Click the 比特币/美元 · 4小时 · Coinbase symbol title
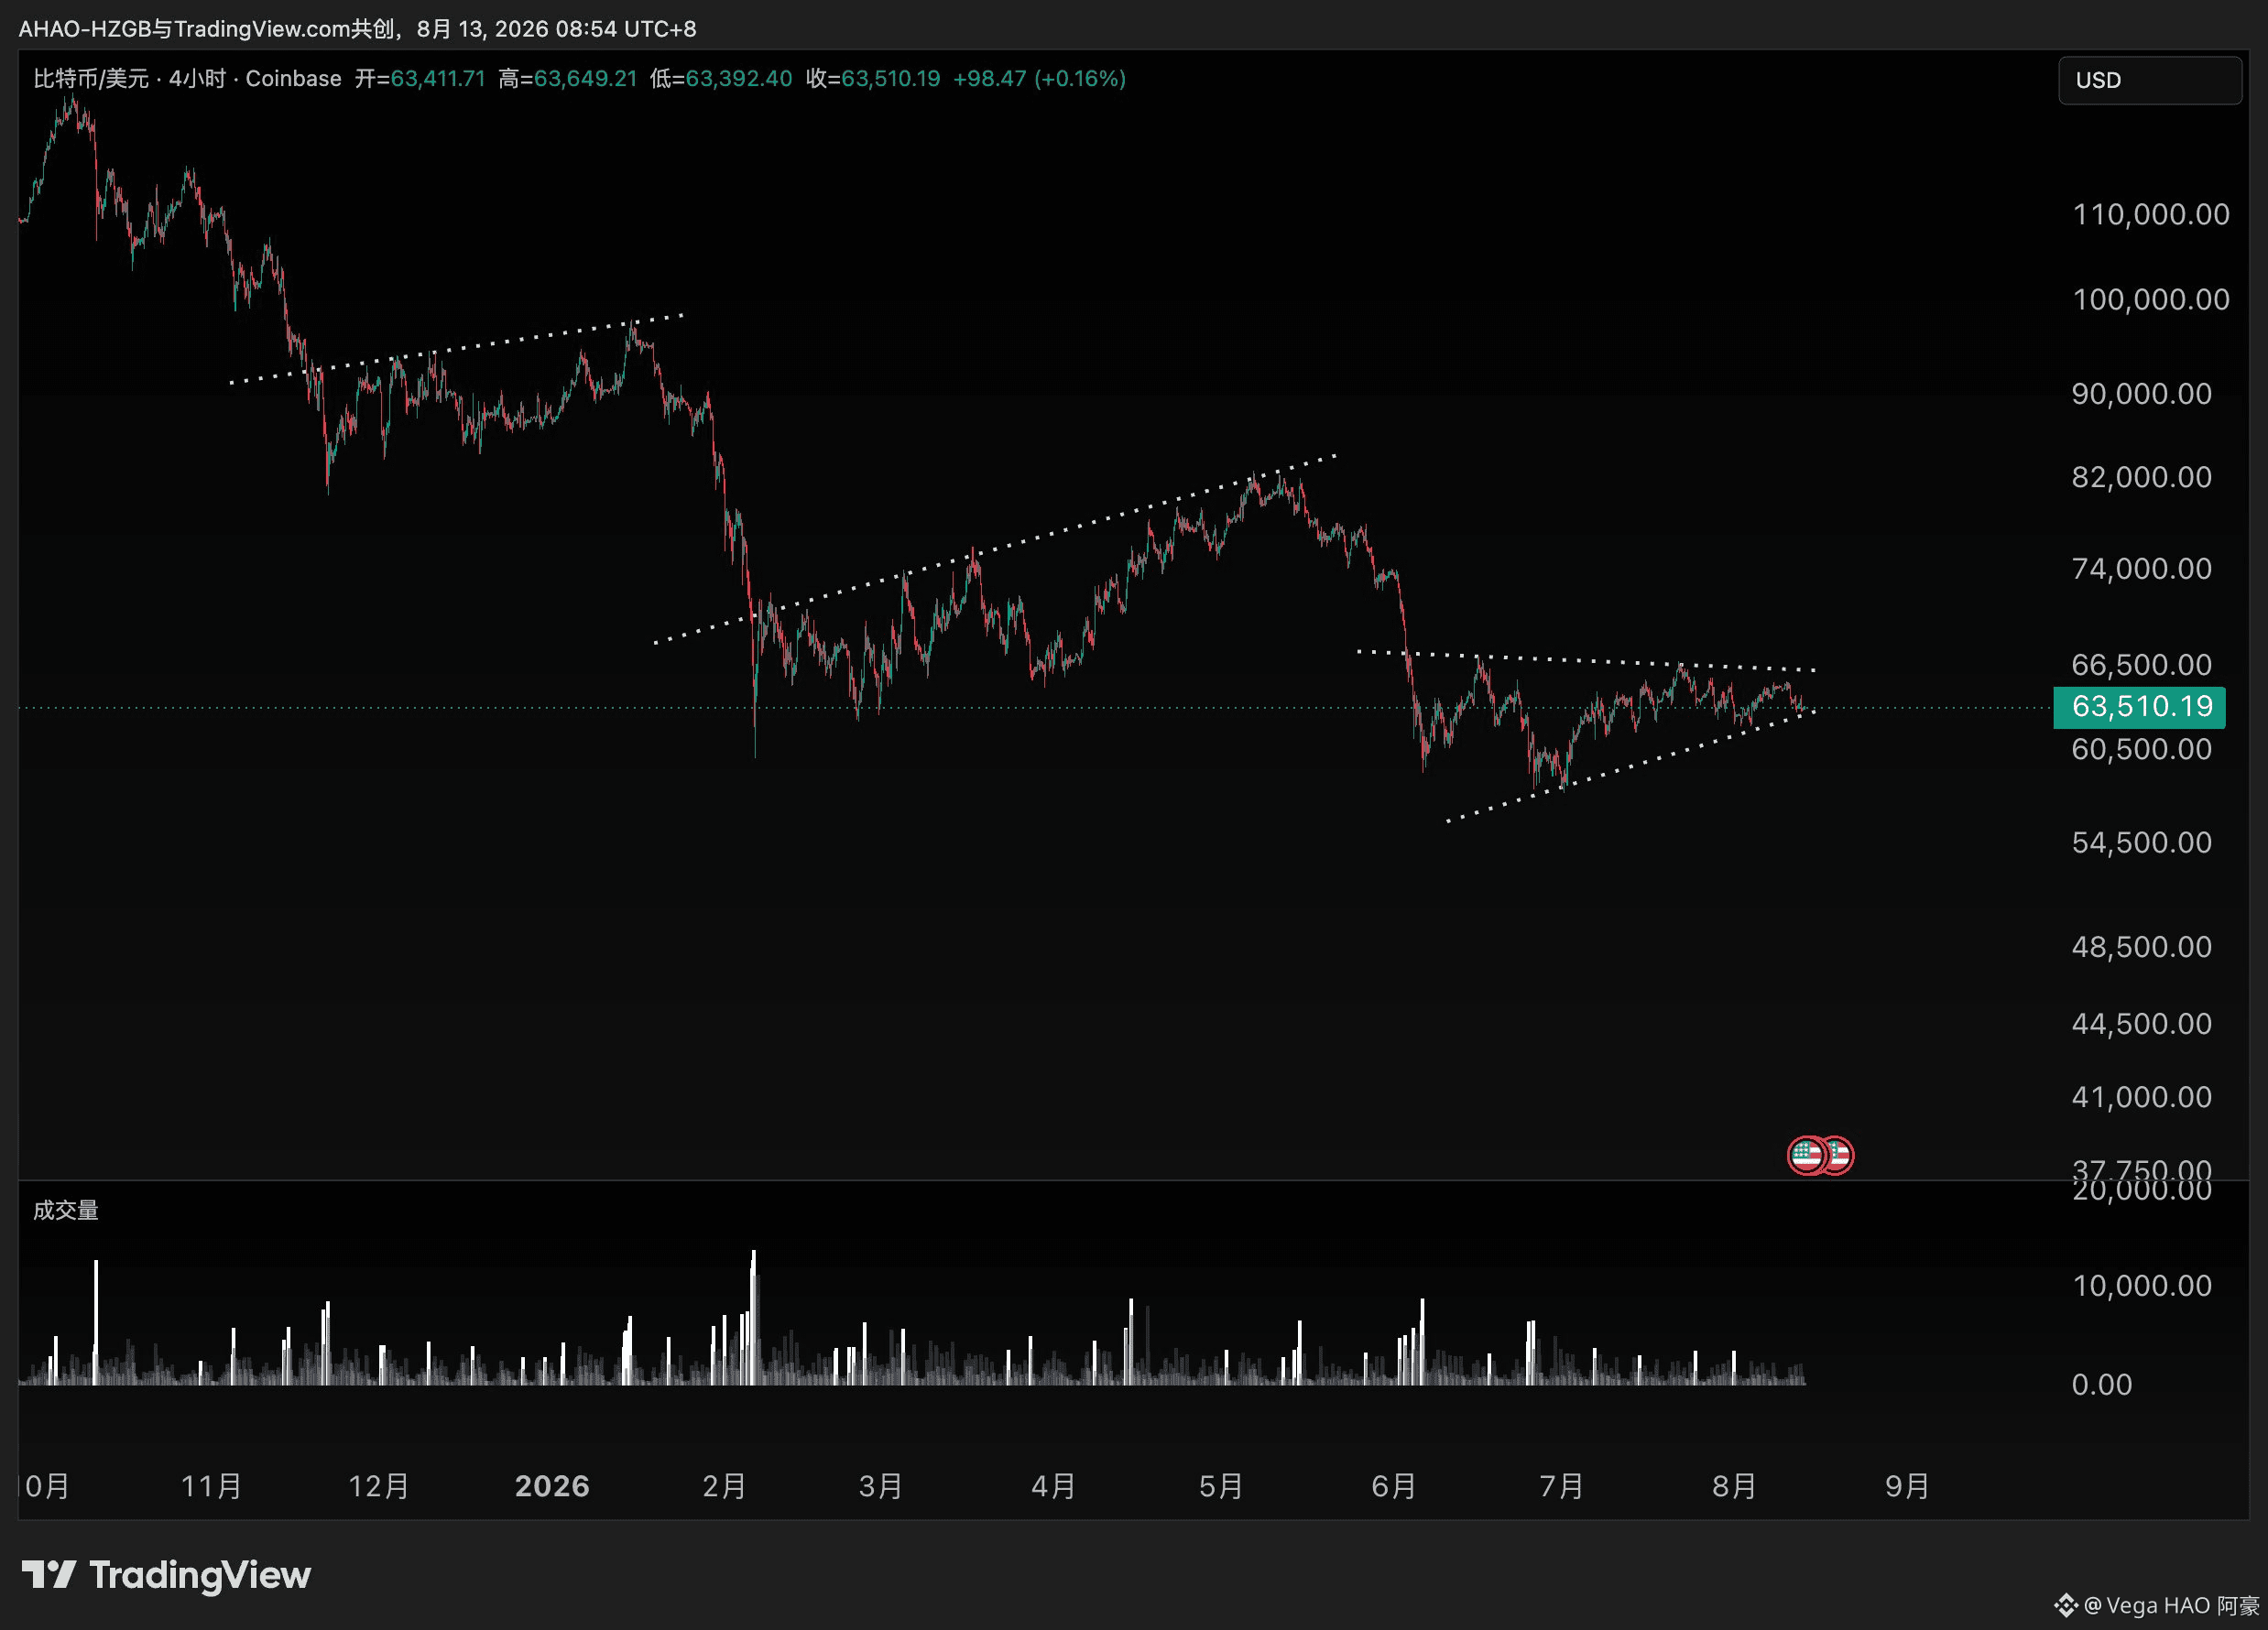The image size is (2268, 1630). pyautogui.click(x=187, y=79)
